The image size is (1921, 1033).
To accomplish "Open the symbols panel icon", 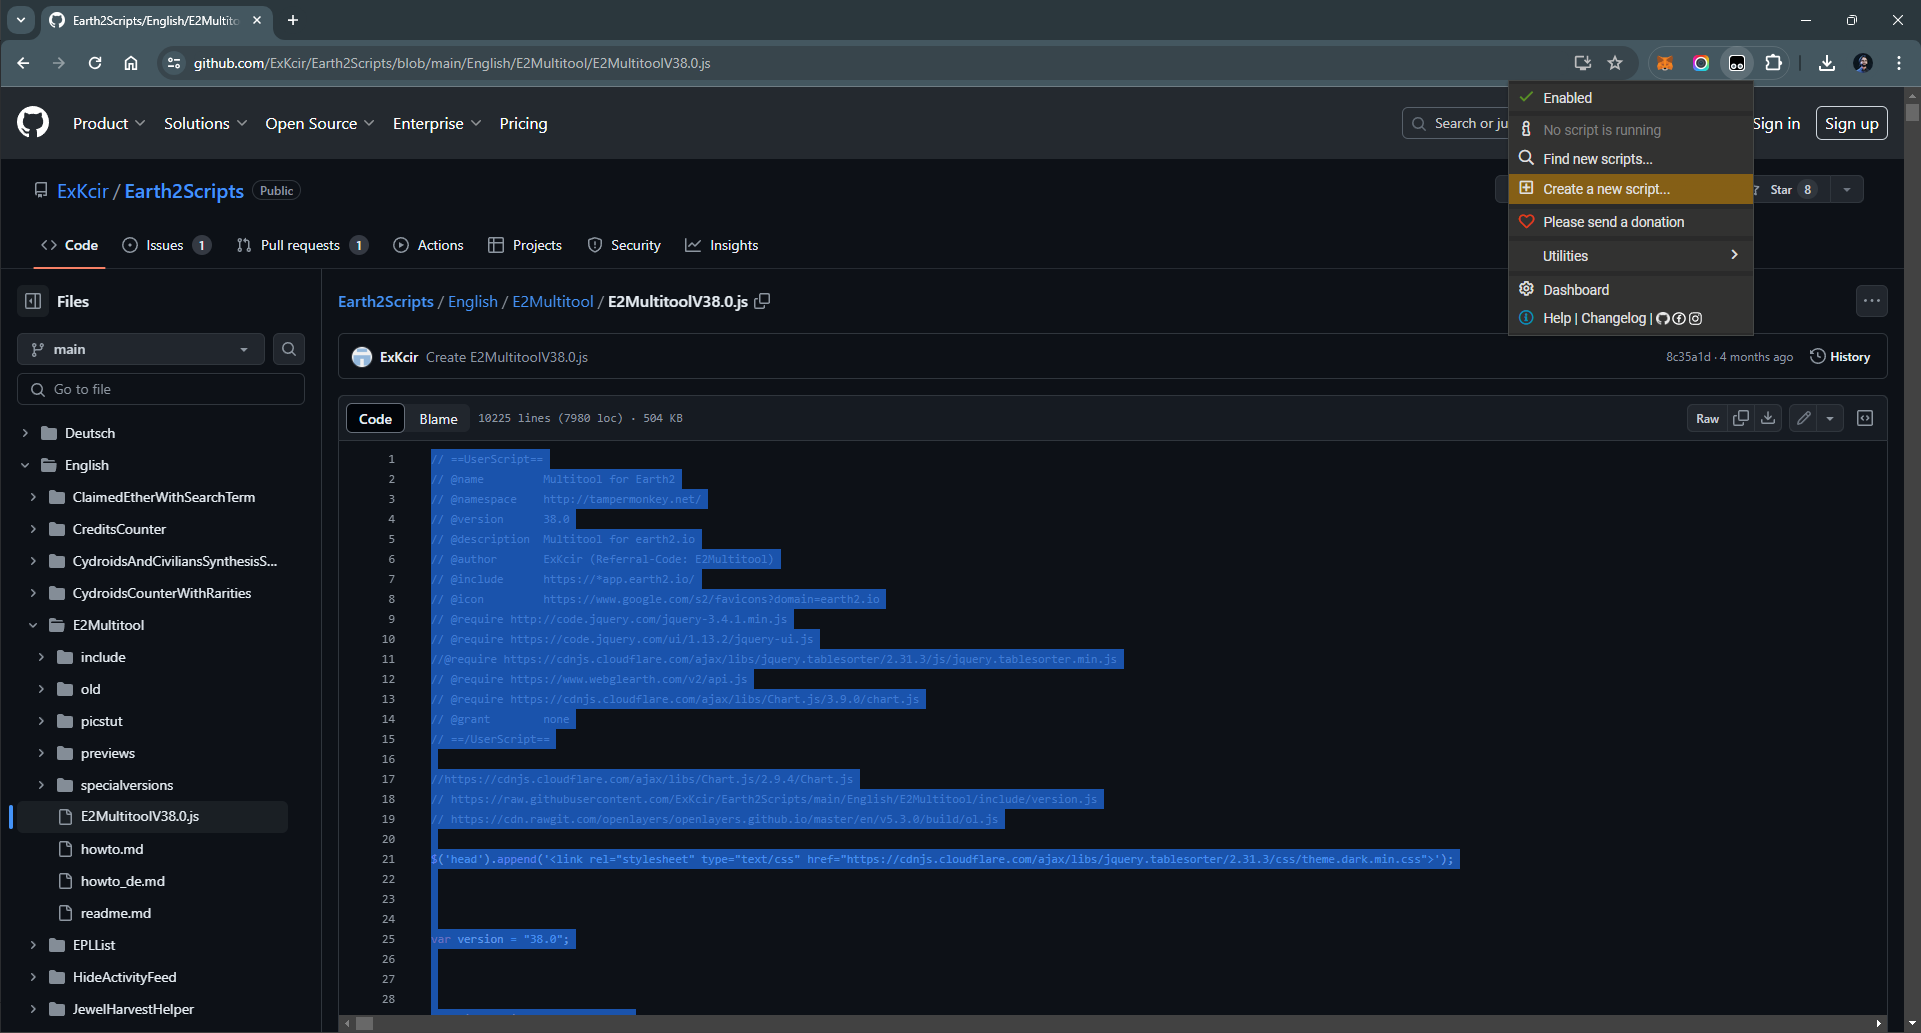I will point(1865,418).
